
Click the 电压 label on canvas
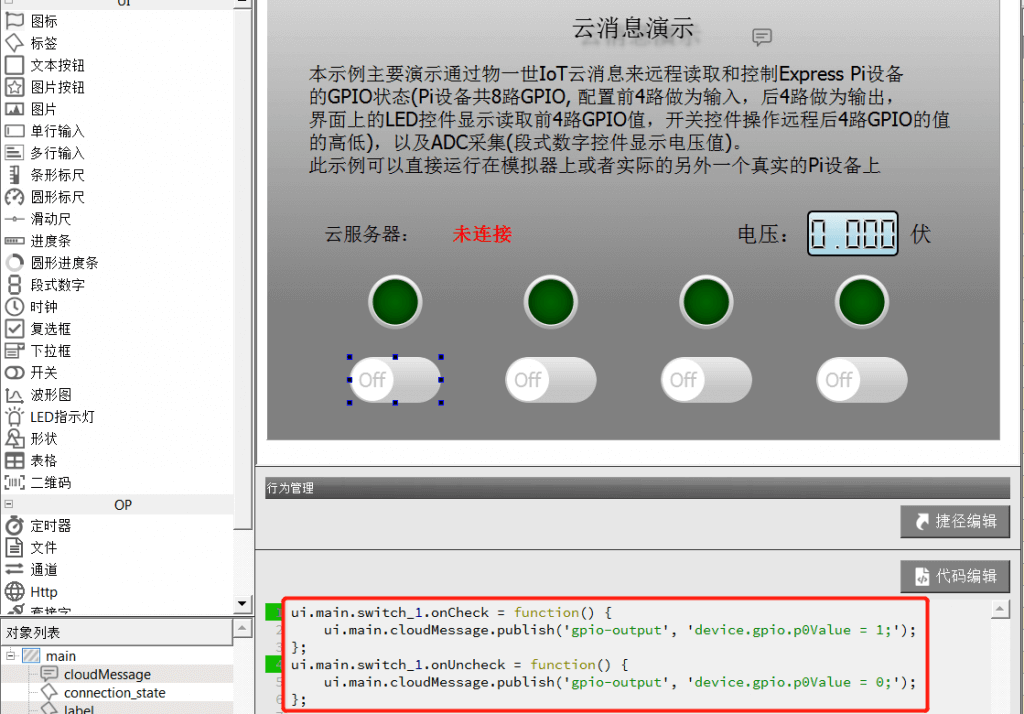pos(762,234)
